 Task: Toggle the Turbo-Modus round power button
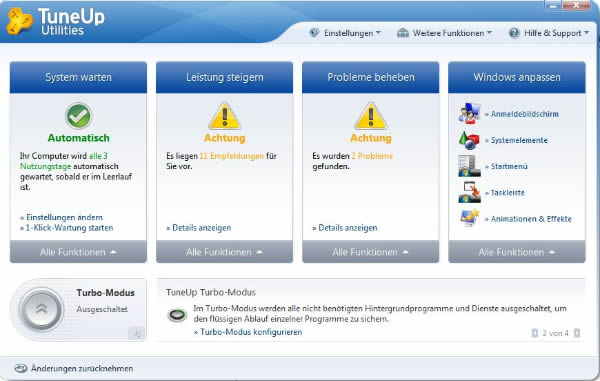[x=41, y=309]
